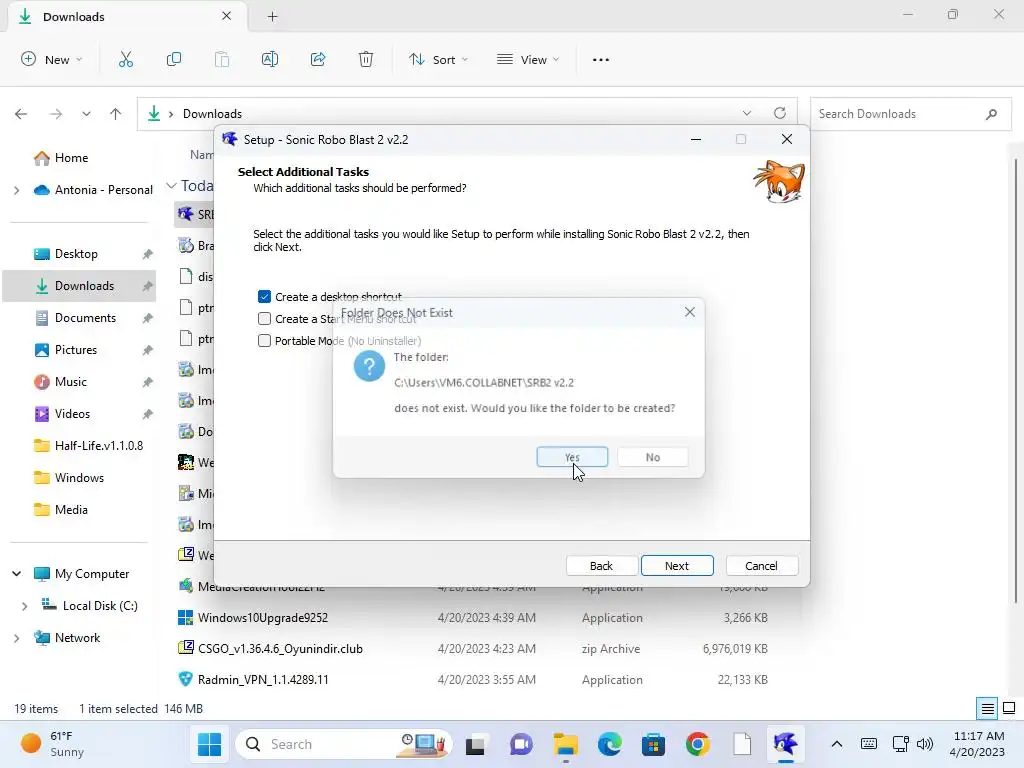Open Microsoft Store from taskbar
Image resolution: width=1024 pixels, height=768 pixels.
[654, 744]
